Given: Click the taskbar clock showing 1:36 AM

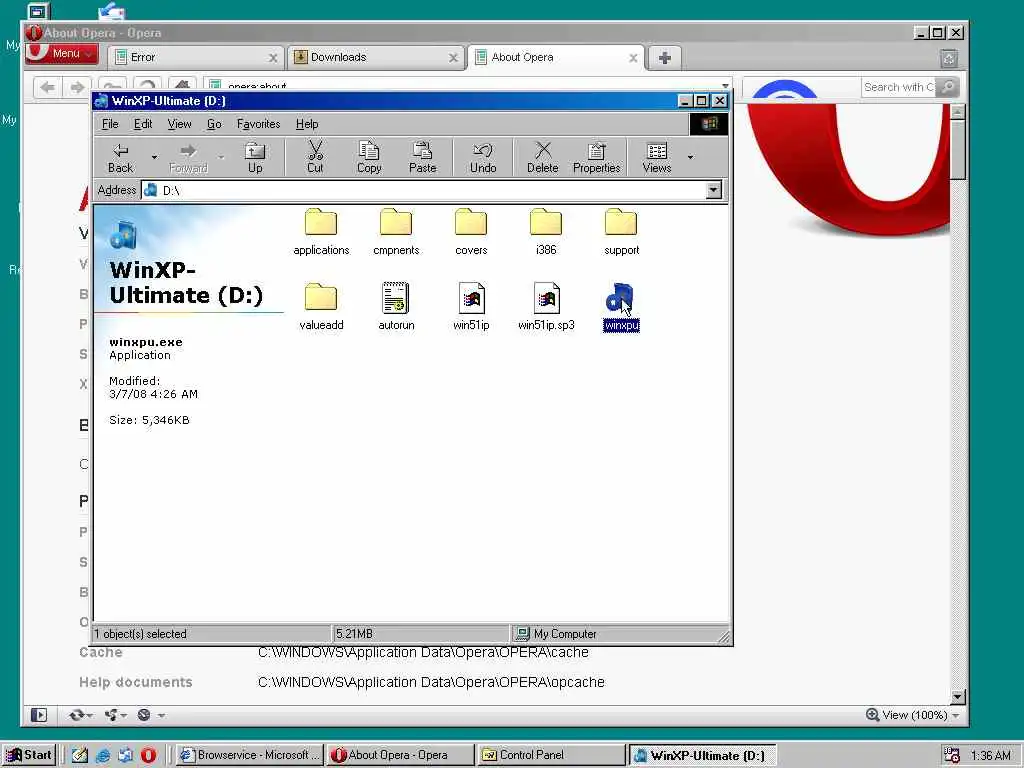Looking at the screenshot, I should pos(991,756).
